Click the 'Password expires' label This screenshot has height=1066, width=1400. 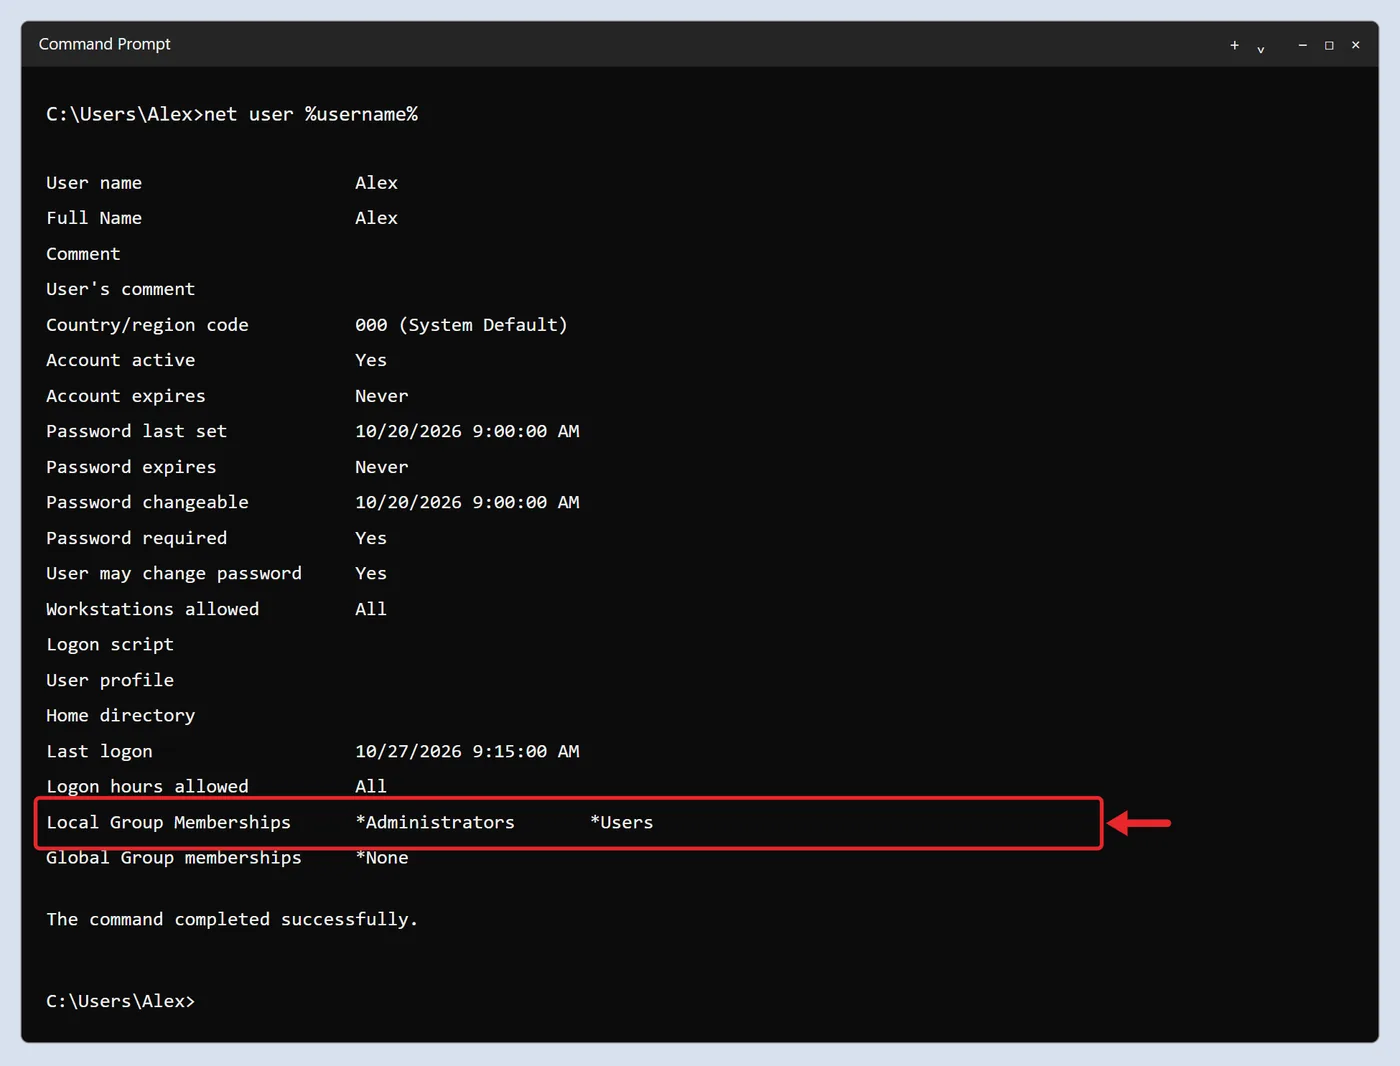(x=131, y=467)
